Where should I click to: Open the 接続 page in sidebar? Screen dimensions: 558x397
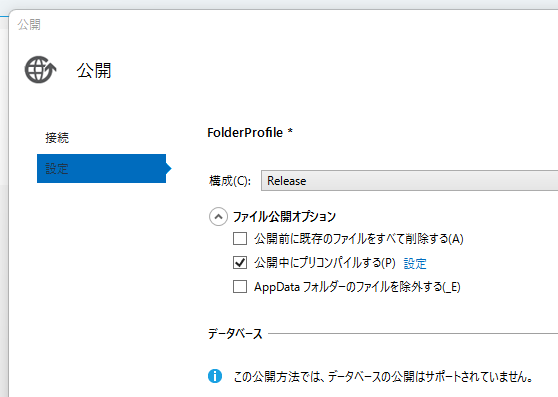[x=57, y=138]
